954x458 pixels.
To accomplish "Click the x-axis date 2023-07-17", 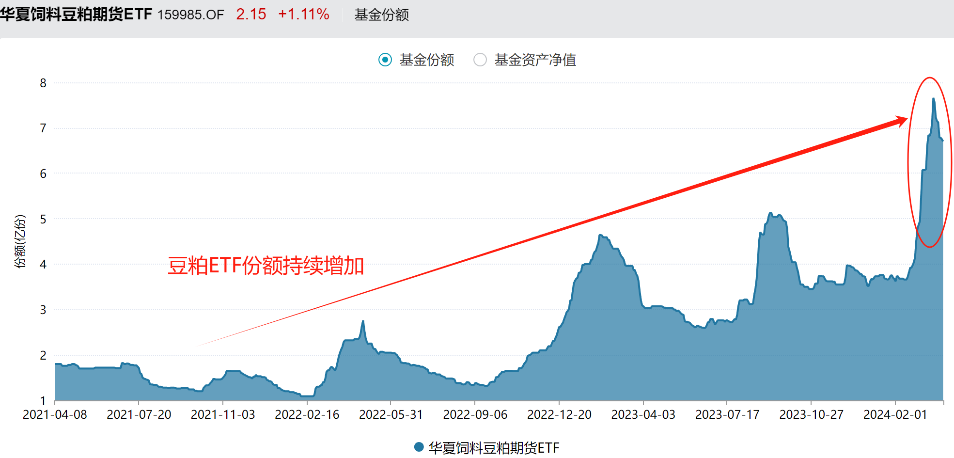I will click(726, 414).
